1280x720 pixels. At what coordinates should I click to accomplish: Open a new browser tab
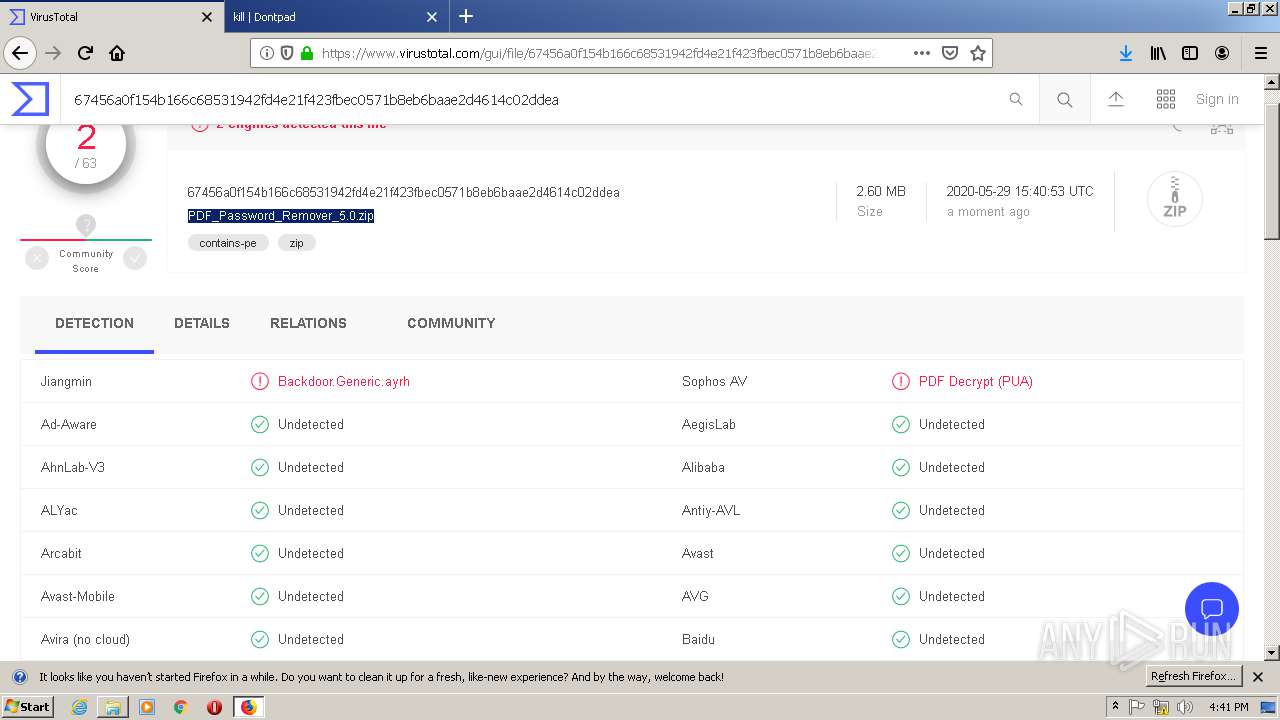[x=466, y=16]
